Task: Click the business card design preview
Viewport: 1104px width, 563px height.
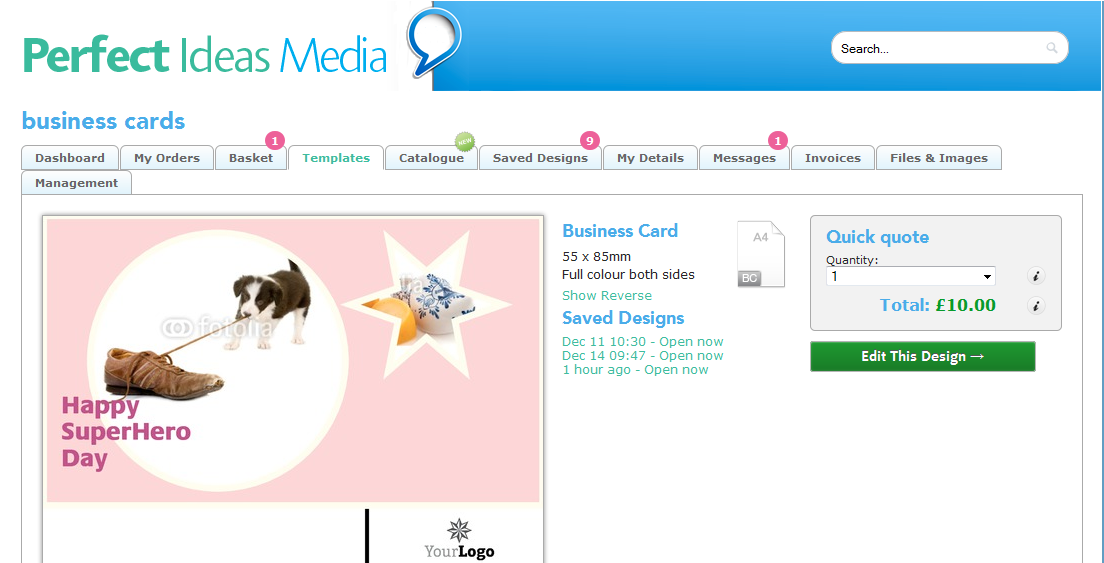Action: click(293, 389)
